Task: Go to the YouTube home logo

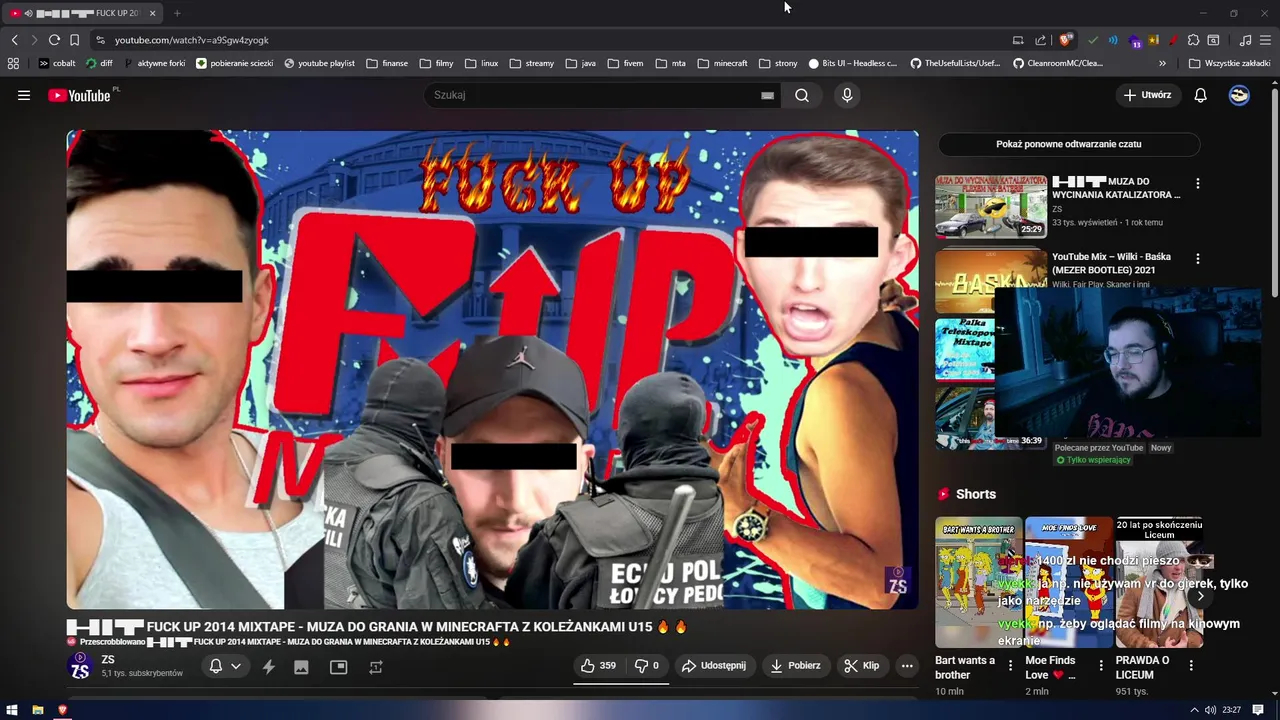Action: (x=79, y=95)
